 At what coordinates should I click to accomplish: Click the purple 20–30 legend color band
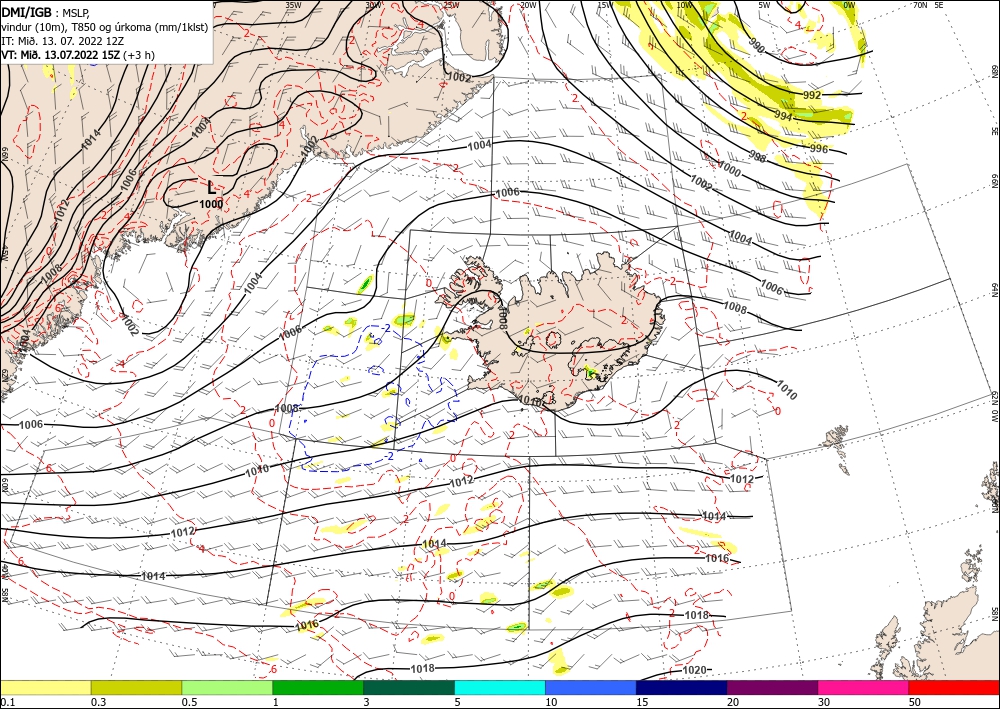[772, 687]
